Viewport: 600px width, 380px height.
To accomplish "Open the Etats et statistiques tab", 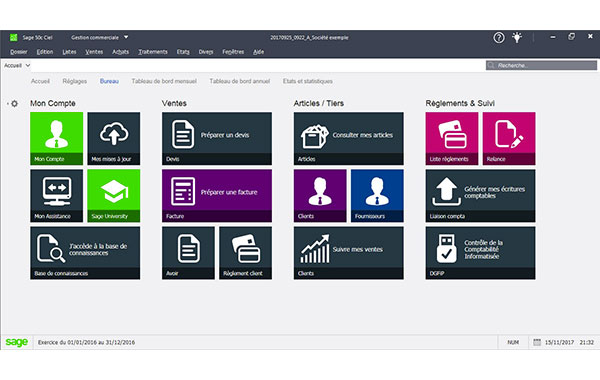I will (x=308, y=81).
